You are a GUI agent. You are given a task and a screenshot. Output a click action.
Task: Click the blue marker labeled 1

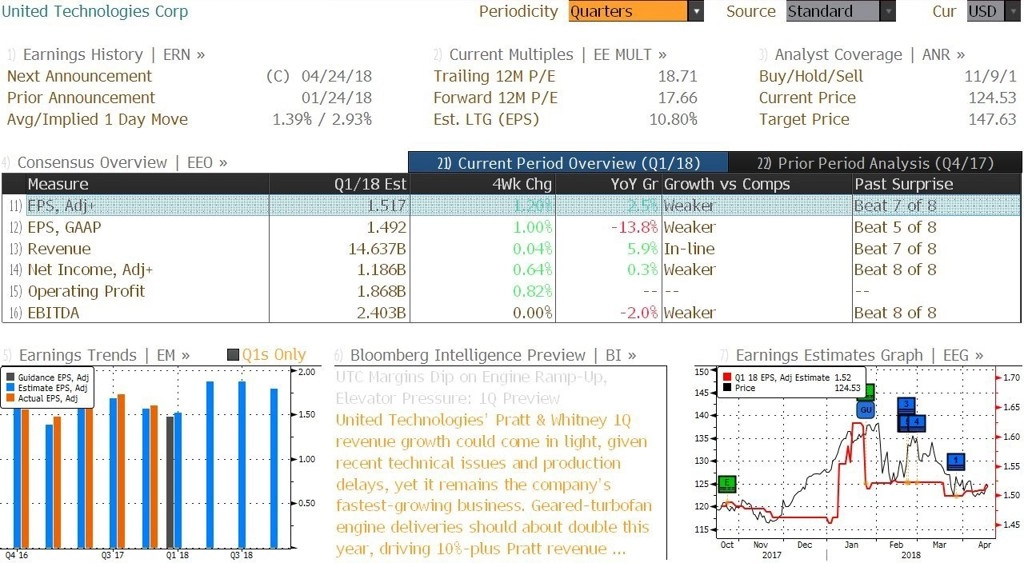956,462
